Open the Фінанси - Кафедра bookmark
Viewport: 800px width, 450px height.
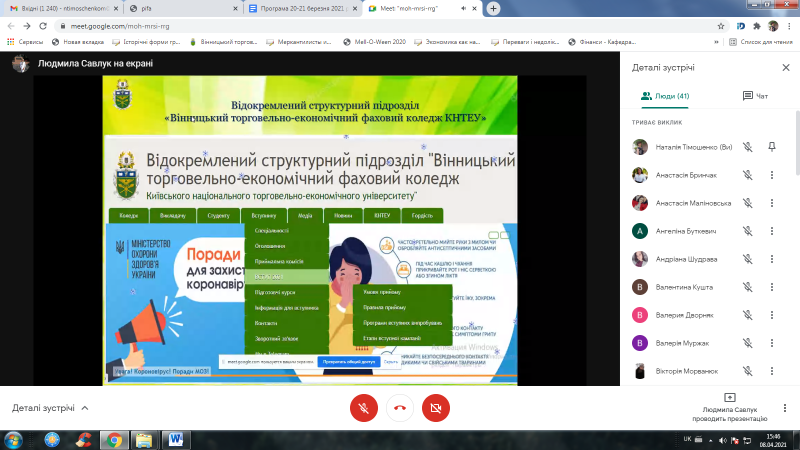coord(602,42)
